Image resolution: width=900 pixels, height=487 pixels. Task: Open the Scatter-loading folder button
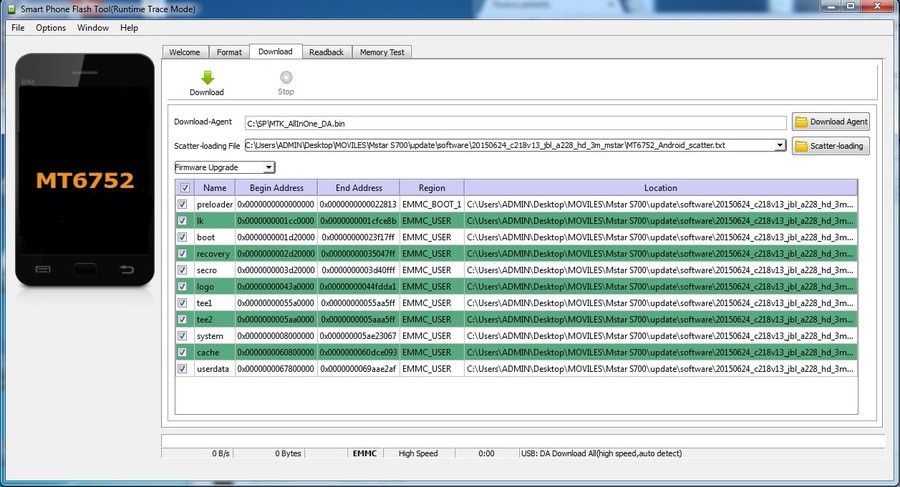tap(831, 146)
